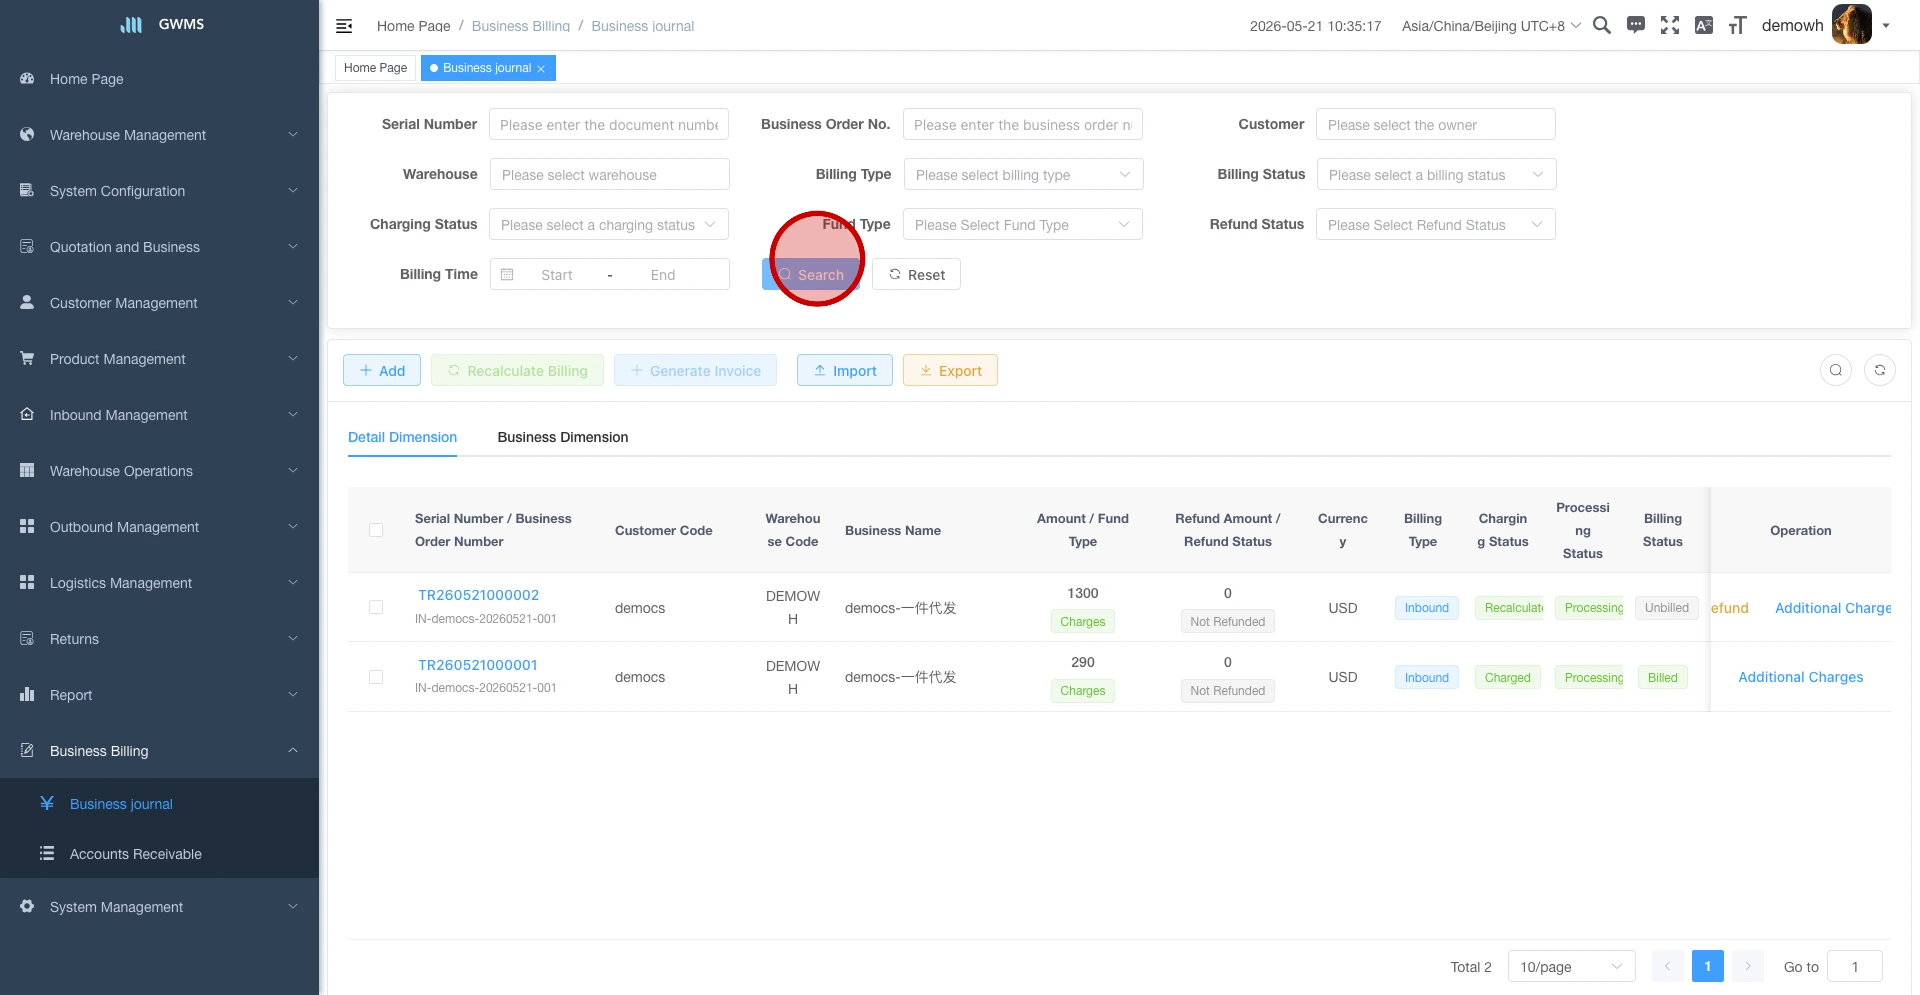Viewport: 1920px width, 995px height.
Task: Open the 10/page page size dropdown
Action: pyautogui.click(x=1571, y=967)
